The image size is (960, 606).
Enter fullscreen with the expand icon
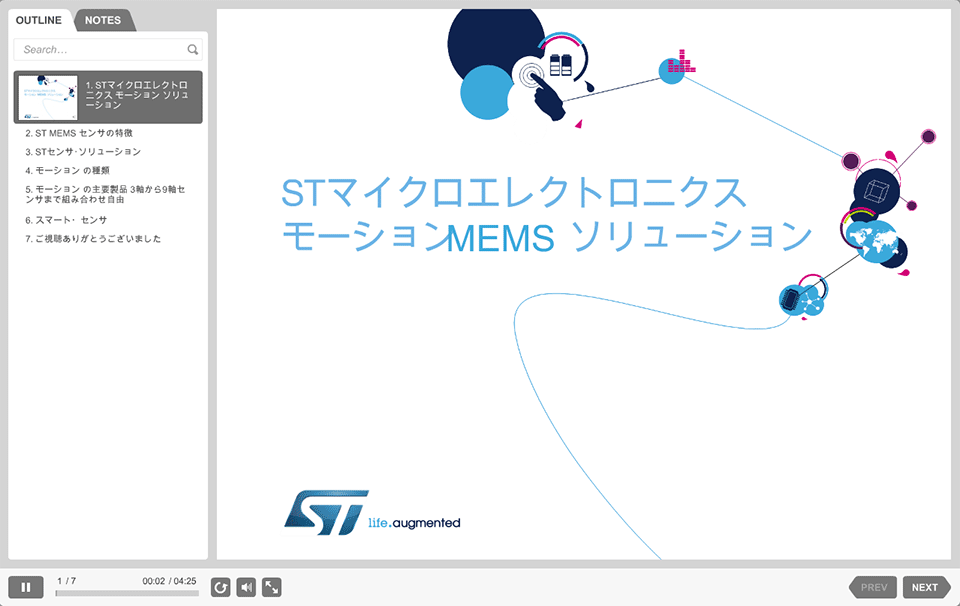coord(272,587)
